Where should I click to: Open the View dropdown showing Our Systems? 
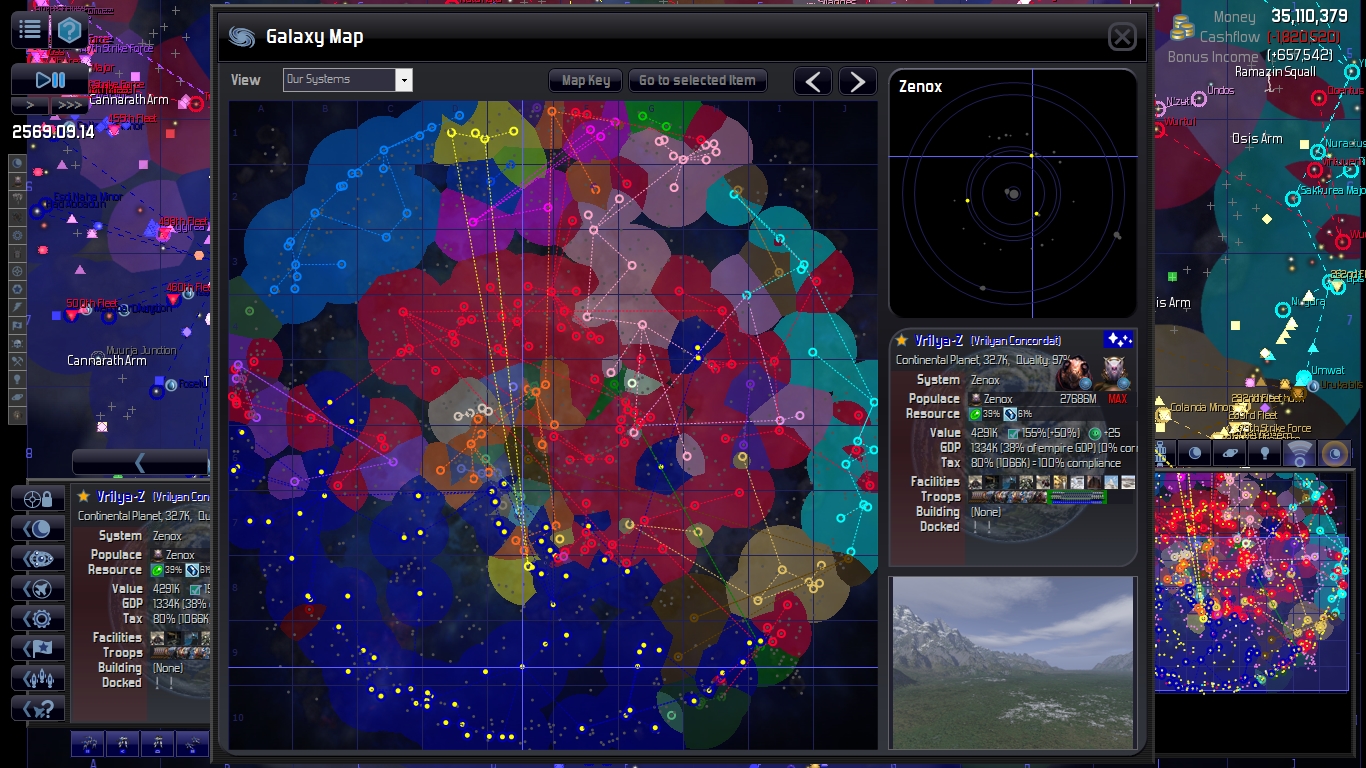tap(348, 80)
